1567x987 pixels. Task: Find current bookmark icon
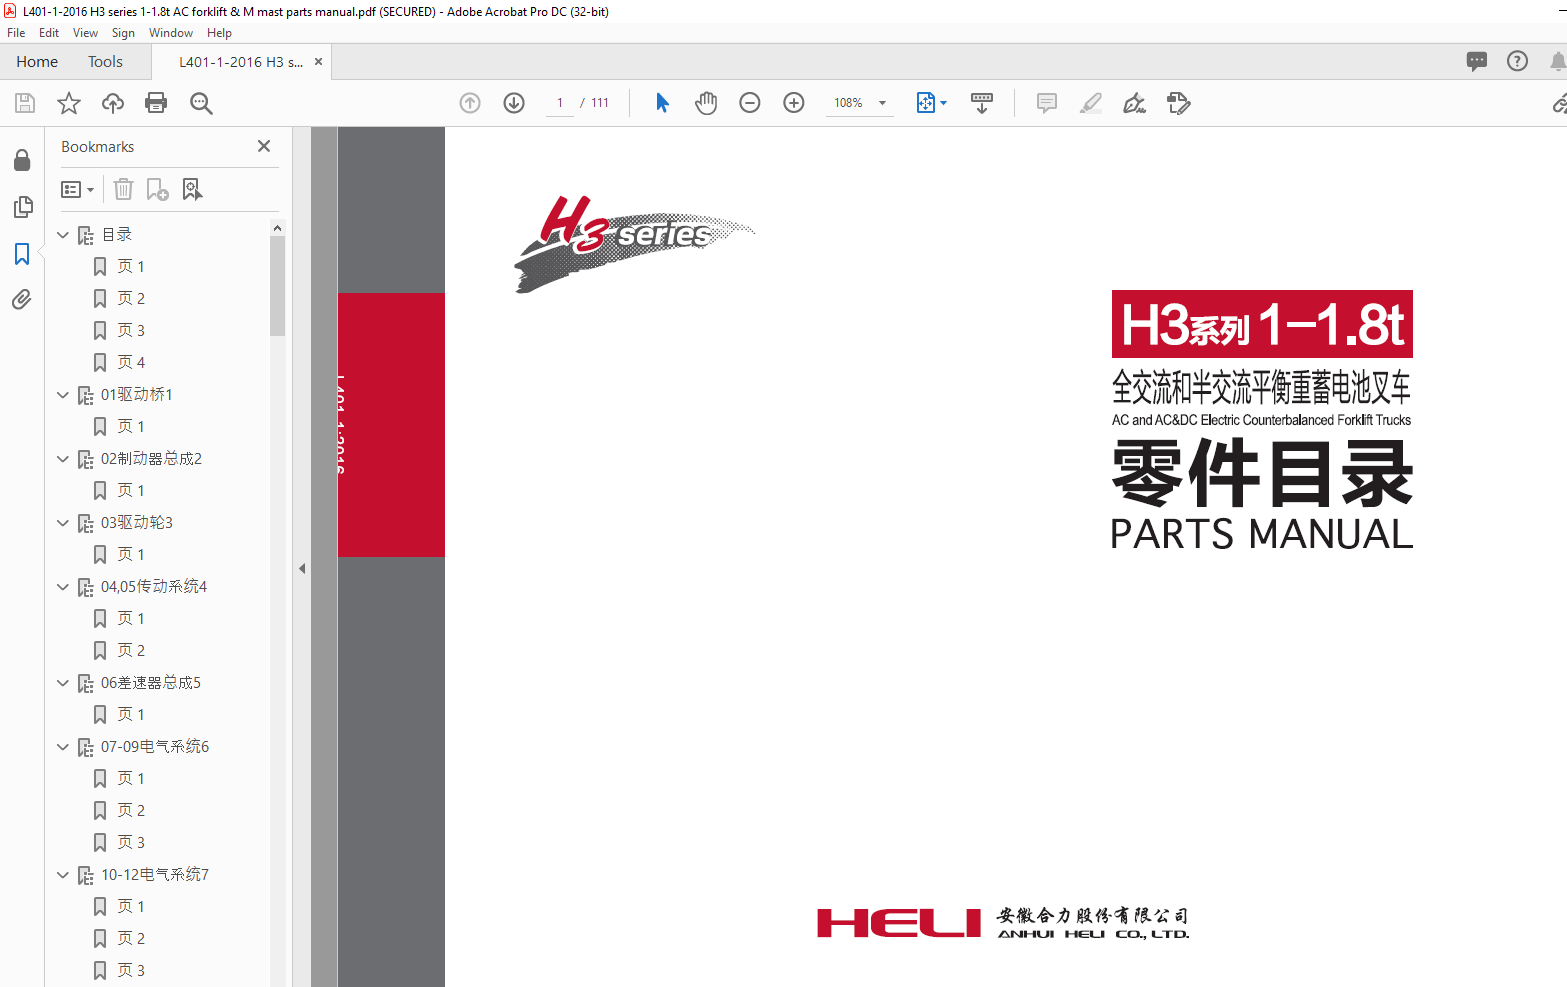[x=193, y=189]
